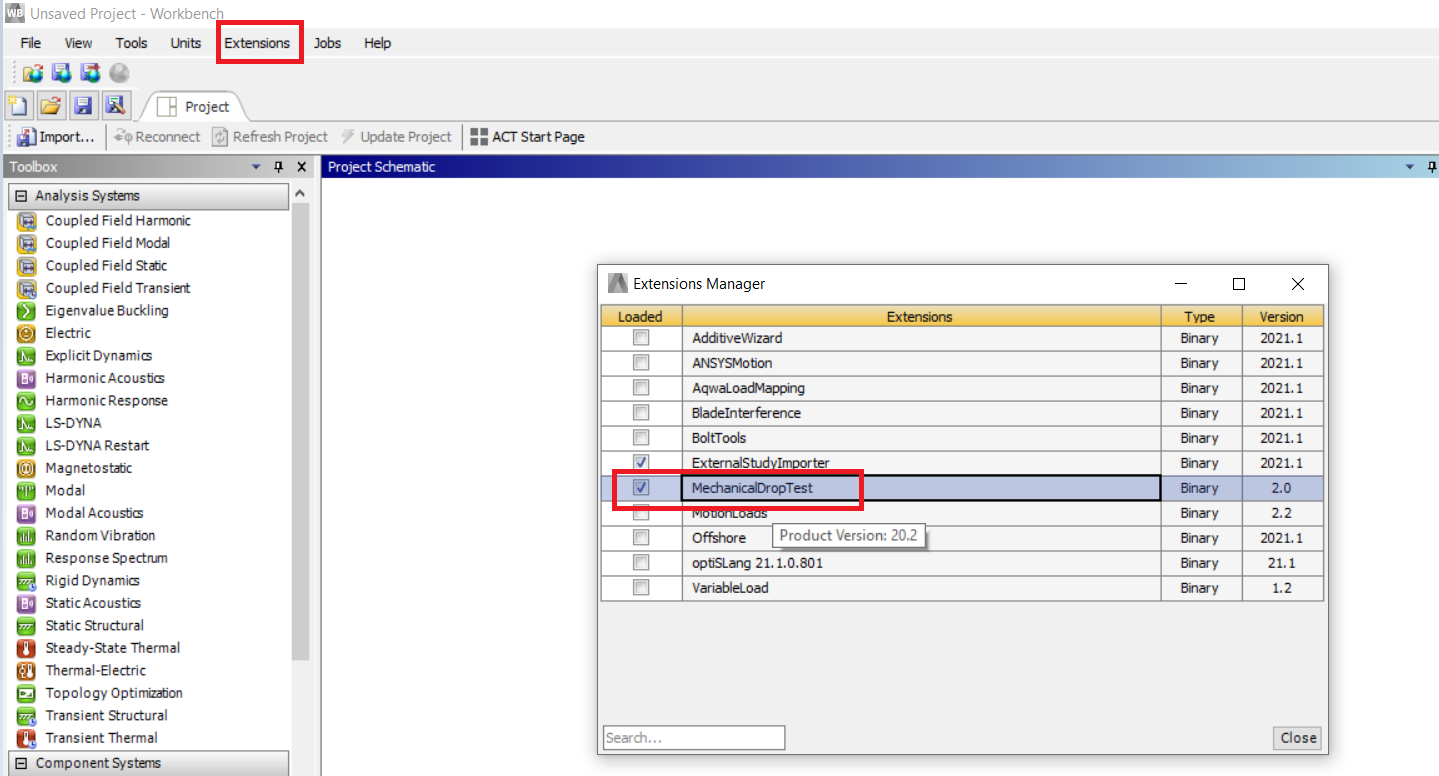Uncheck the MechanicalDropTest extension
This screenshot has height=776, width=1439.
click(641, 488)
